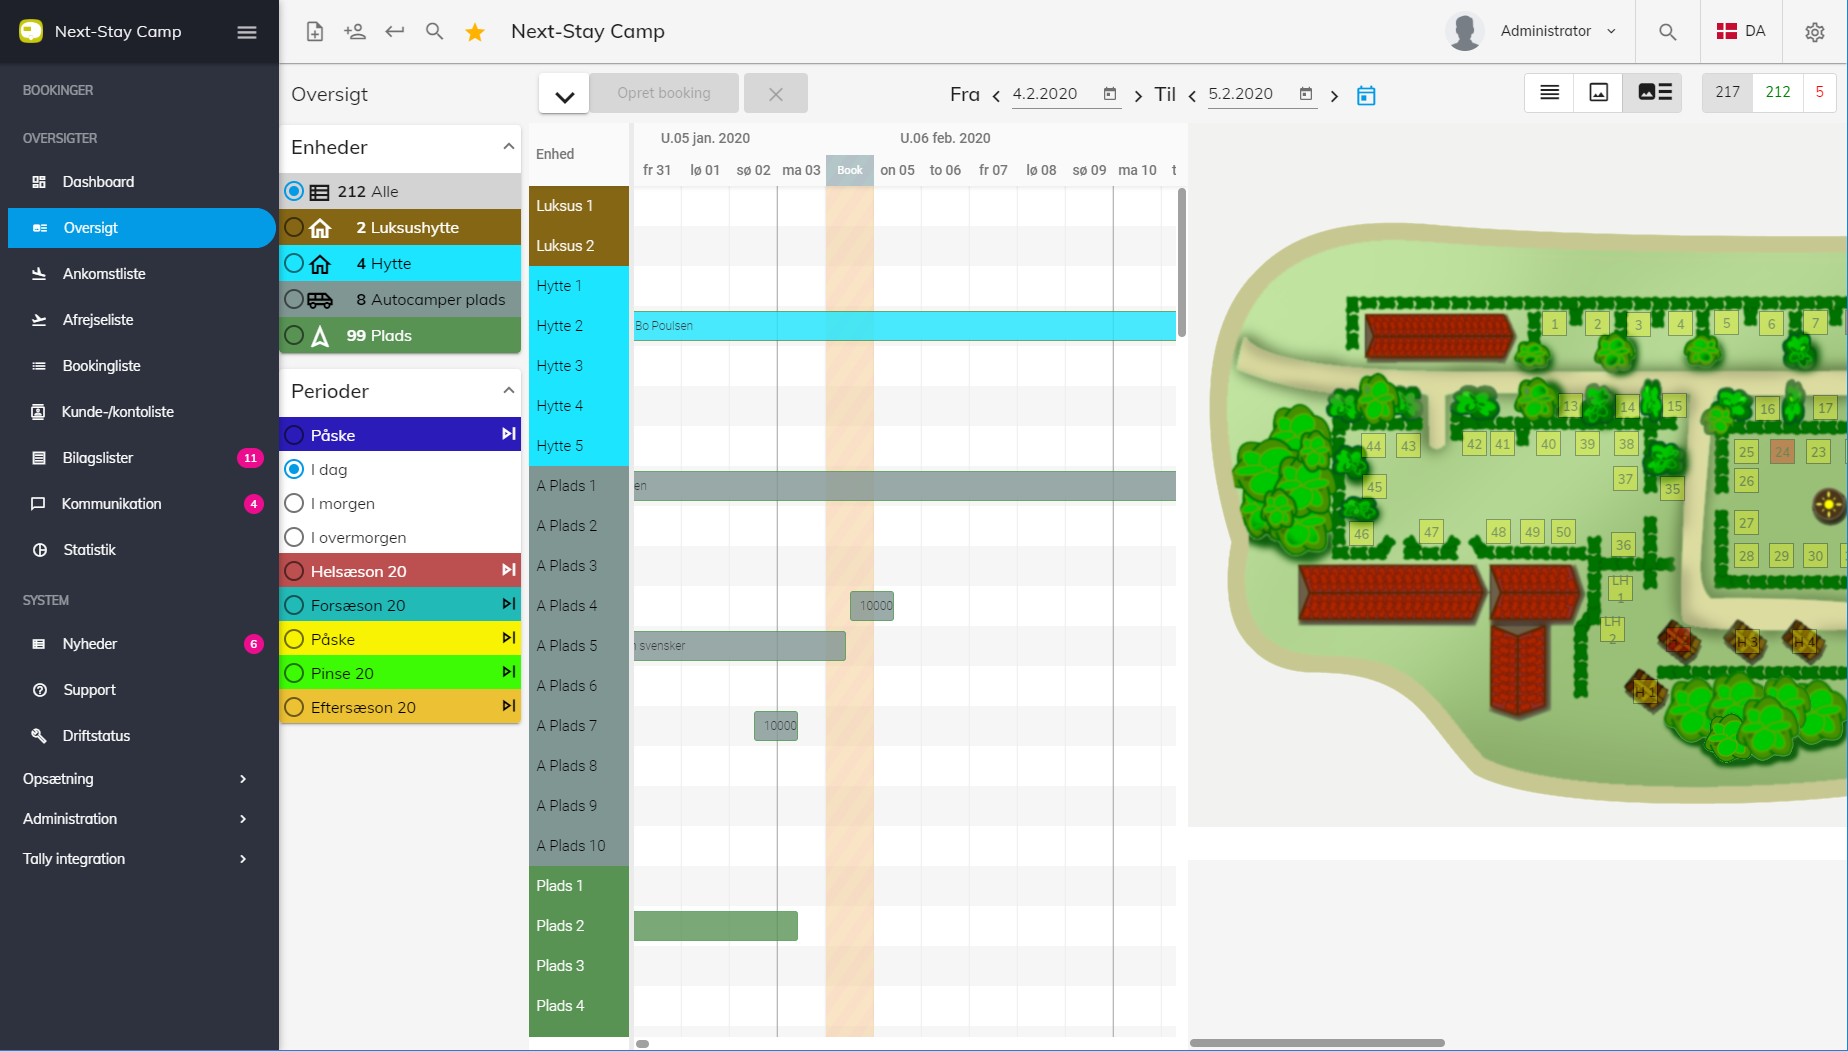Toggle the favorite star icon
This screenshot has width=1848, height=1051.
(475, 32)
